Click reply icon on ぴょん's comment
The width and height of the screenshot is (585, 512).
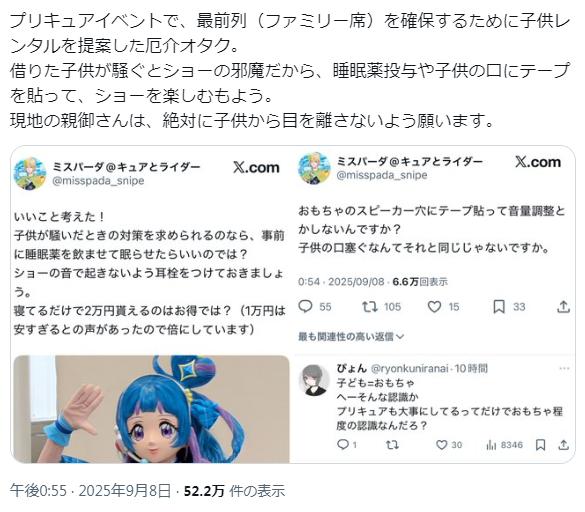pos(342,444)
